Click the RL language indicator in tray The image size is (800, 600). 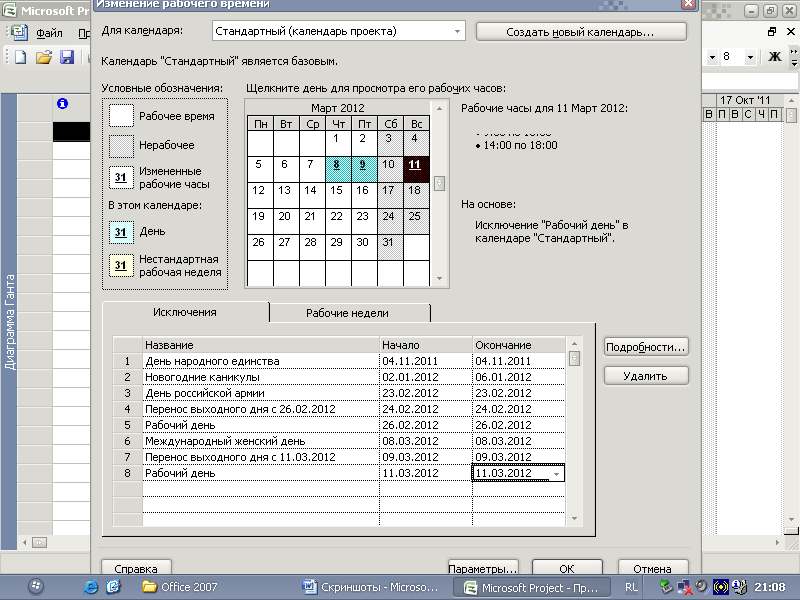click(x=631, y=587)
